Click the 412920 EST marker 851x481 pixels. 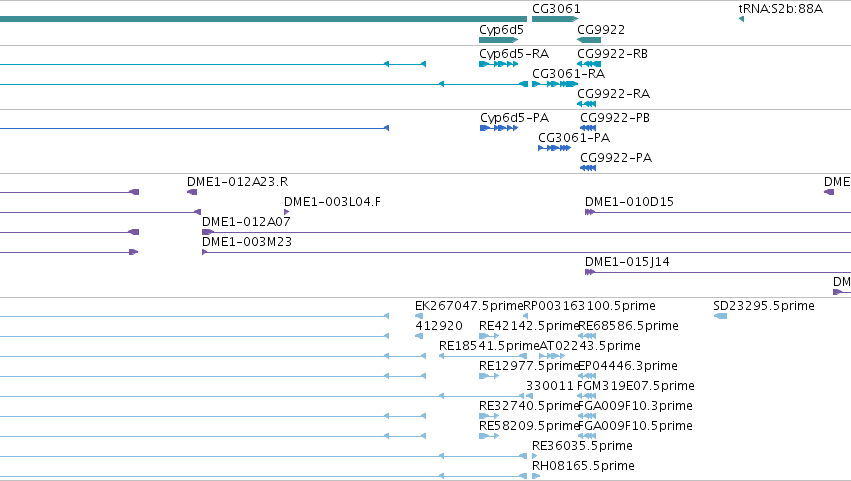coord(418,336)
